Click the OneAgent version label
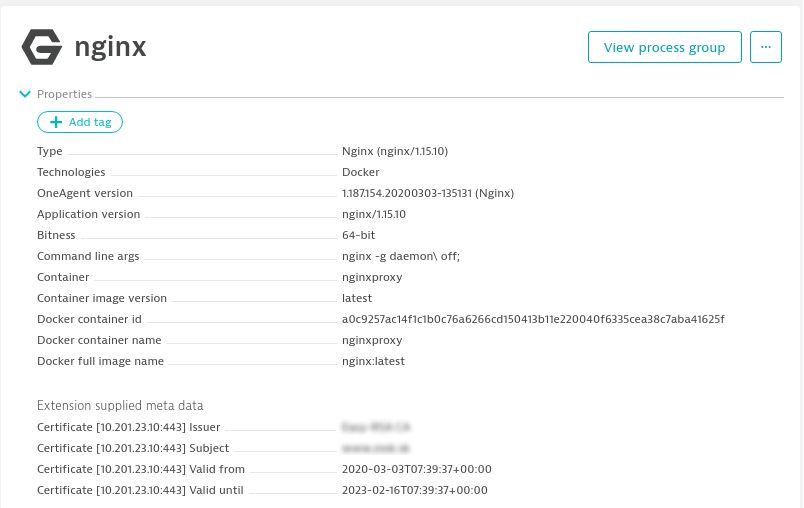 (x=85, y=193)
